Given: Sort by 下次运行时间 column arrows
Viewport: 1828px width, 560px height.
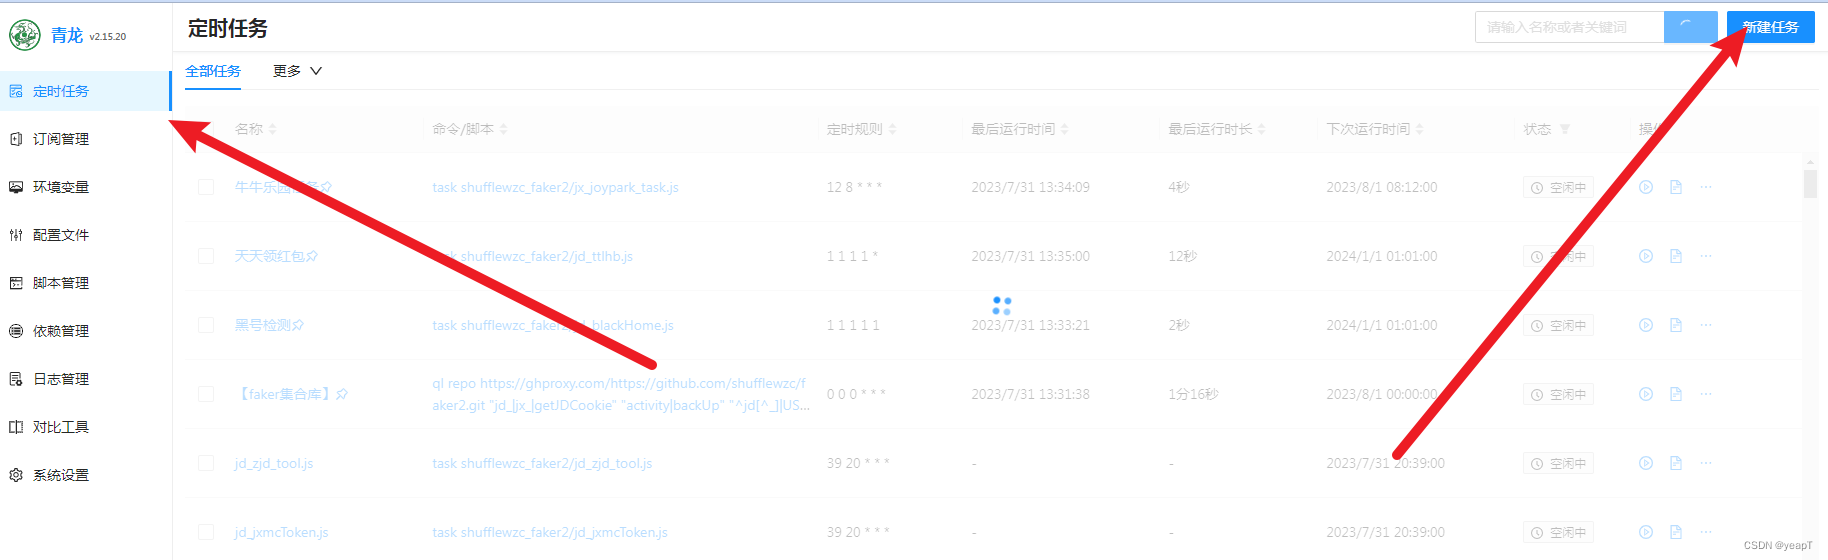Looking at the screenshot, I should pyautogui.click(x=1420, y=129).
